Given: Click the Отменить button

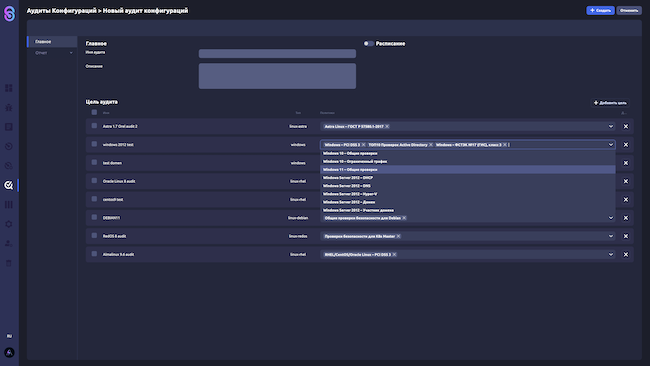Looking at the screenshot, I should click(629, 10).
